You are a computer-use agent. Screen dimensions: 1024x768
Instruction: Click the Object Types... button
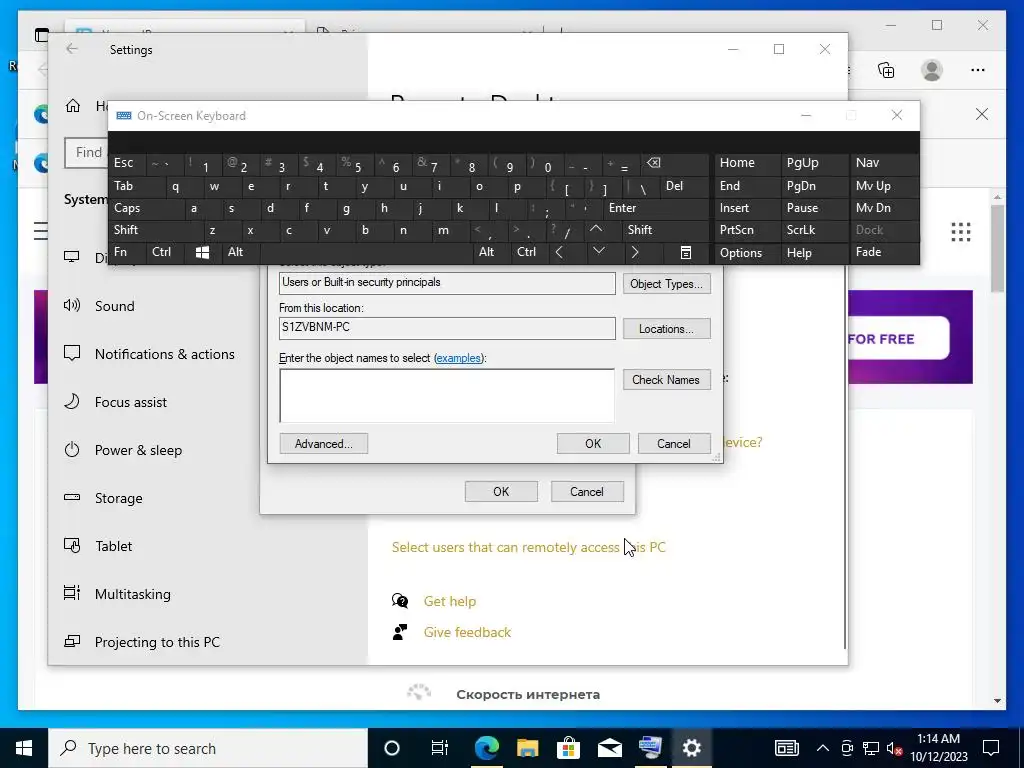click(666, 283)
